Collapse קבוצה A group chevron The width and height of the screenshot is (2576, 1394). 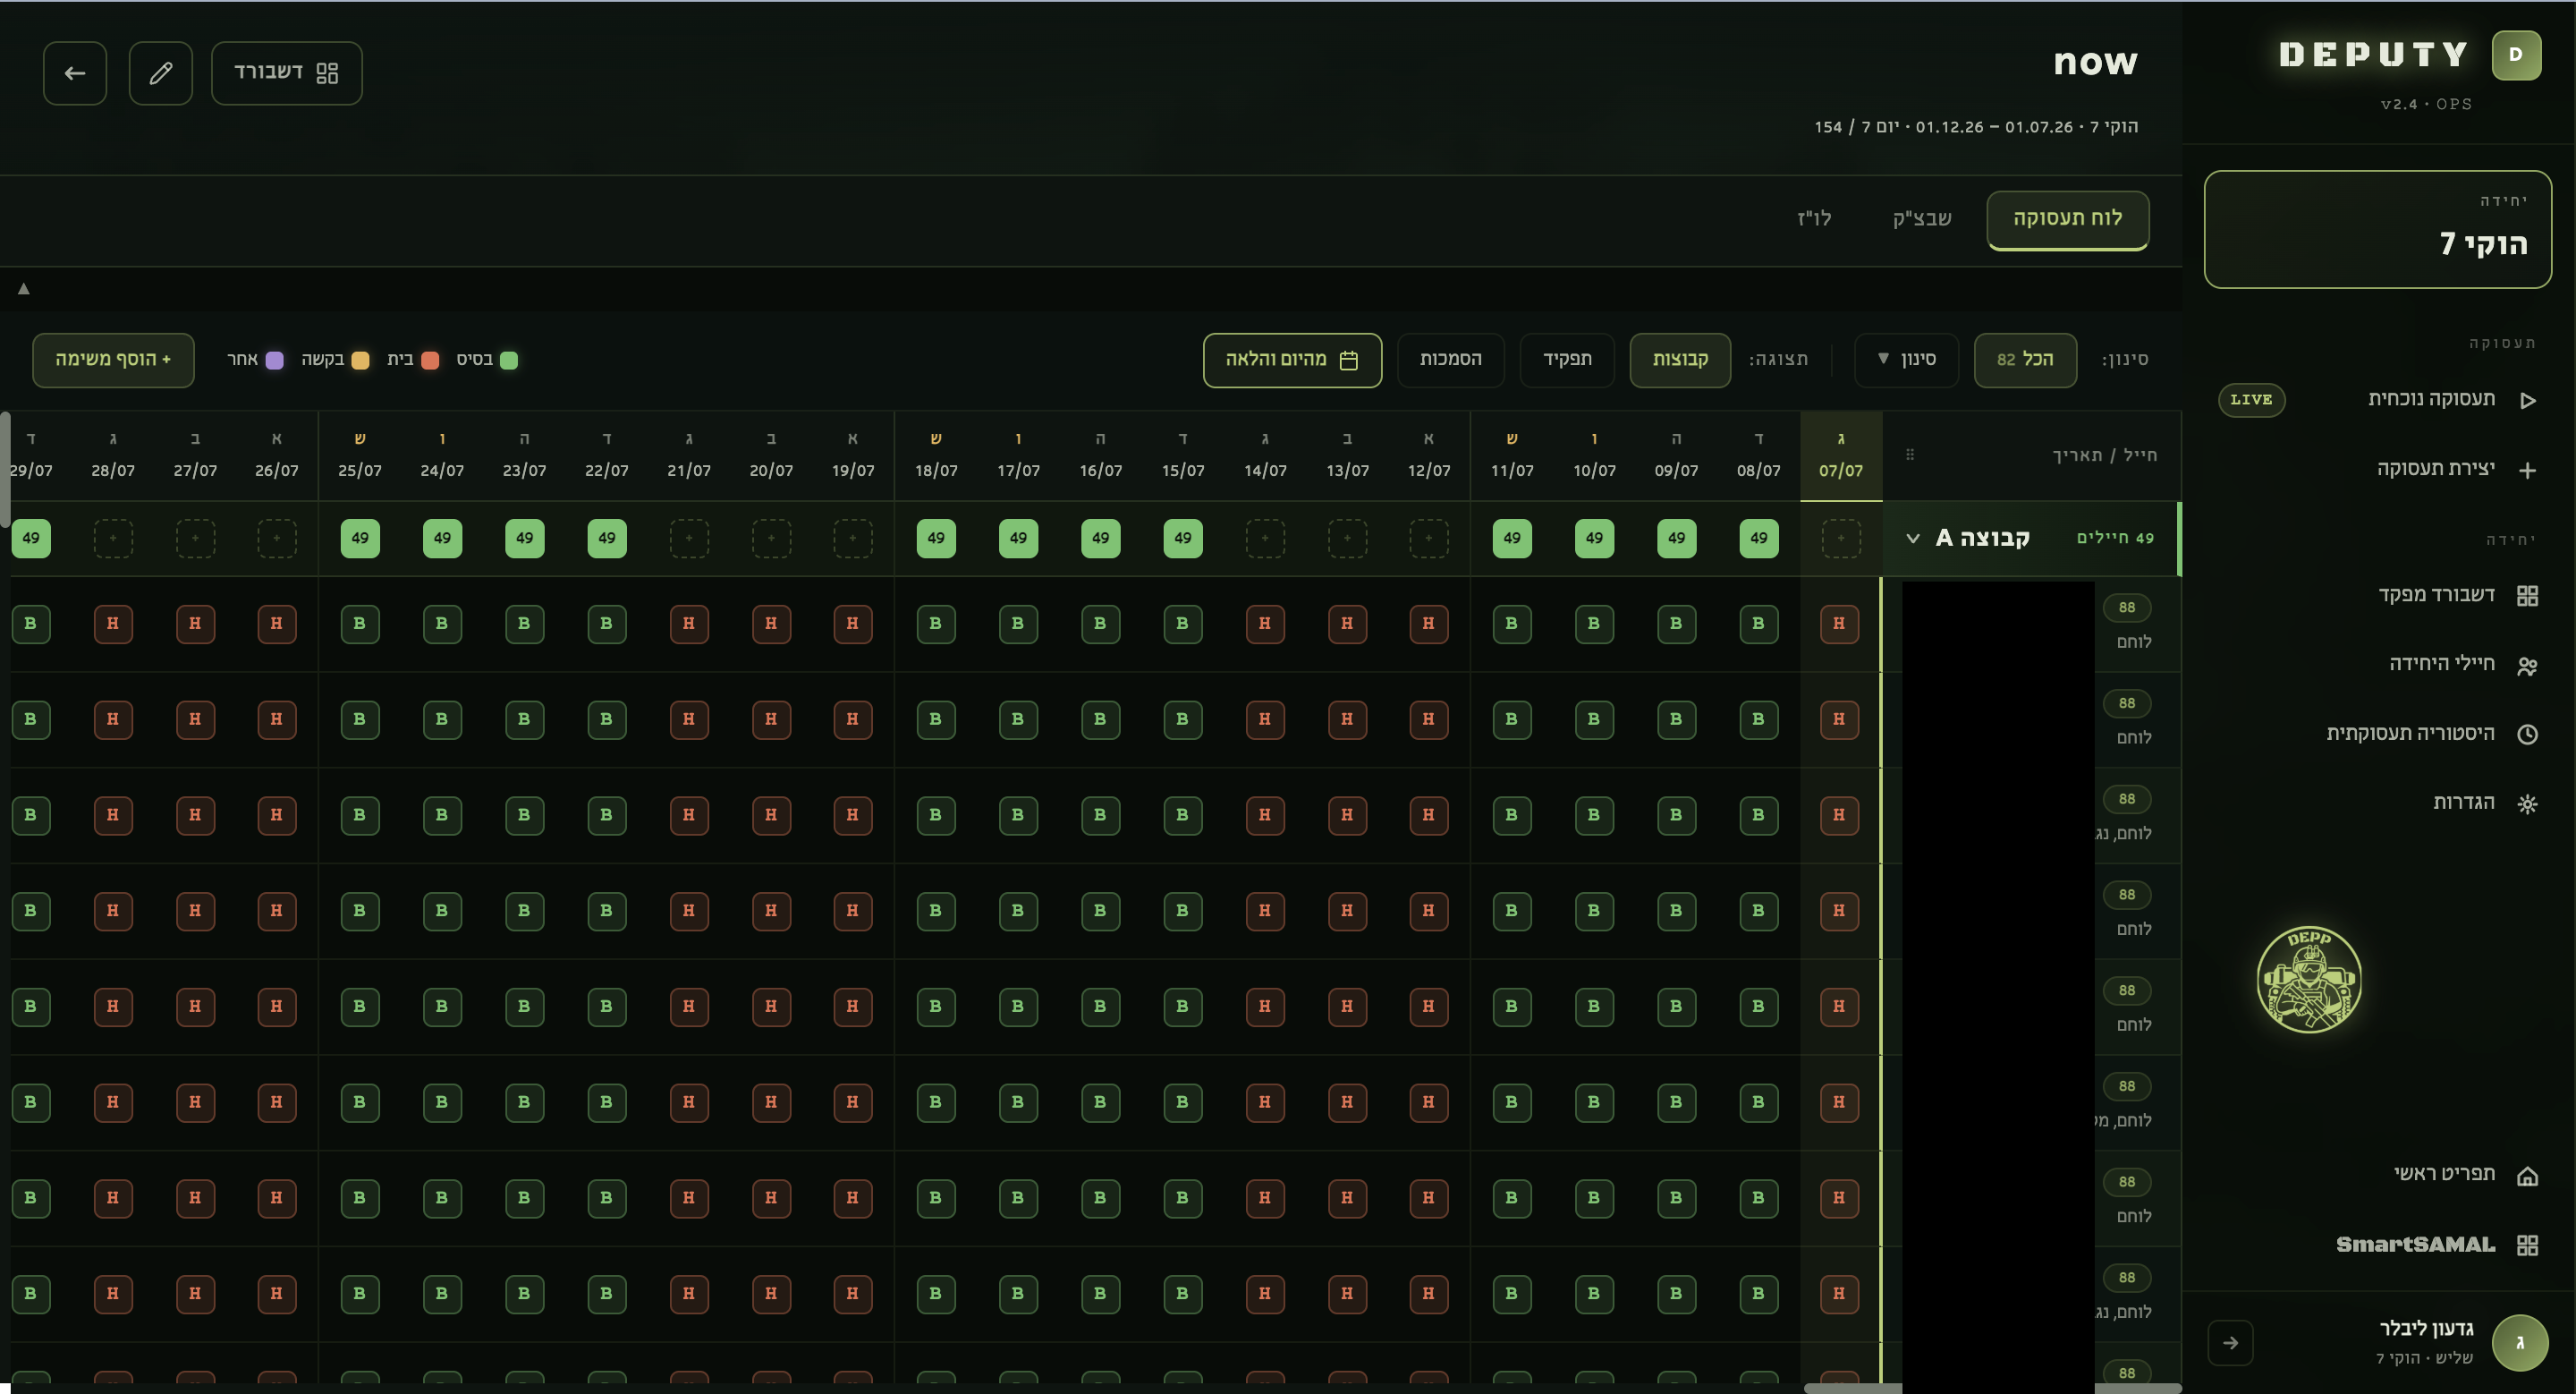(x=1913, y=539)
